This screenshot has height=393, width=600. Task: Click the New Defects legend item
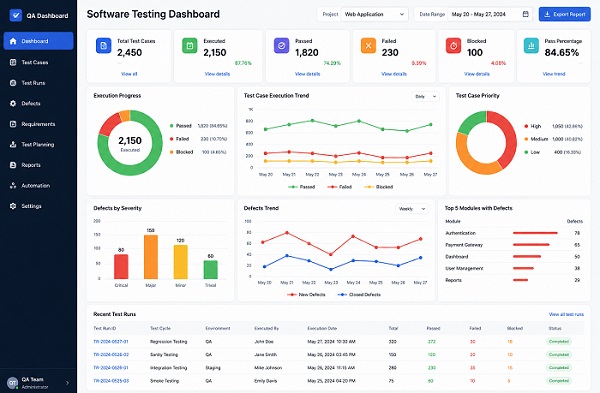306,294
